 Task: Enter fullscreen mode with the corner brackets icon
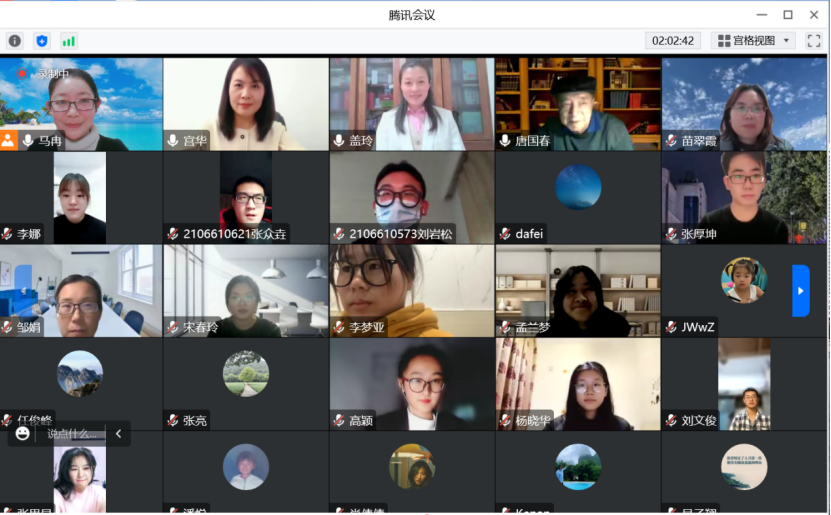tap(814, 41)
